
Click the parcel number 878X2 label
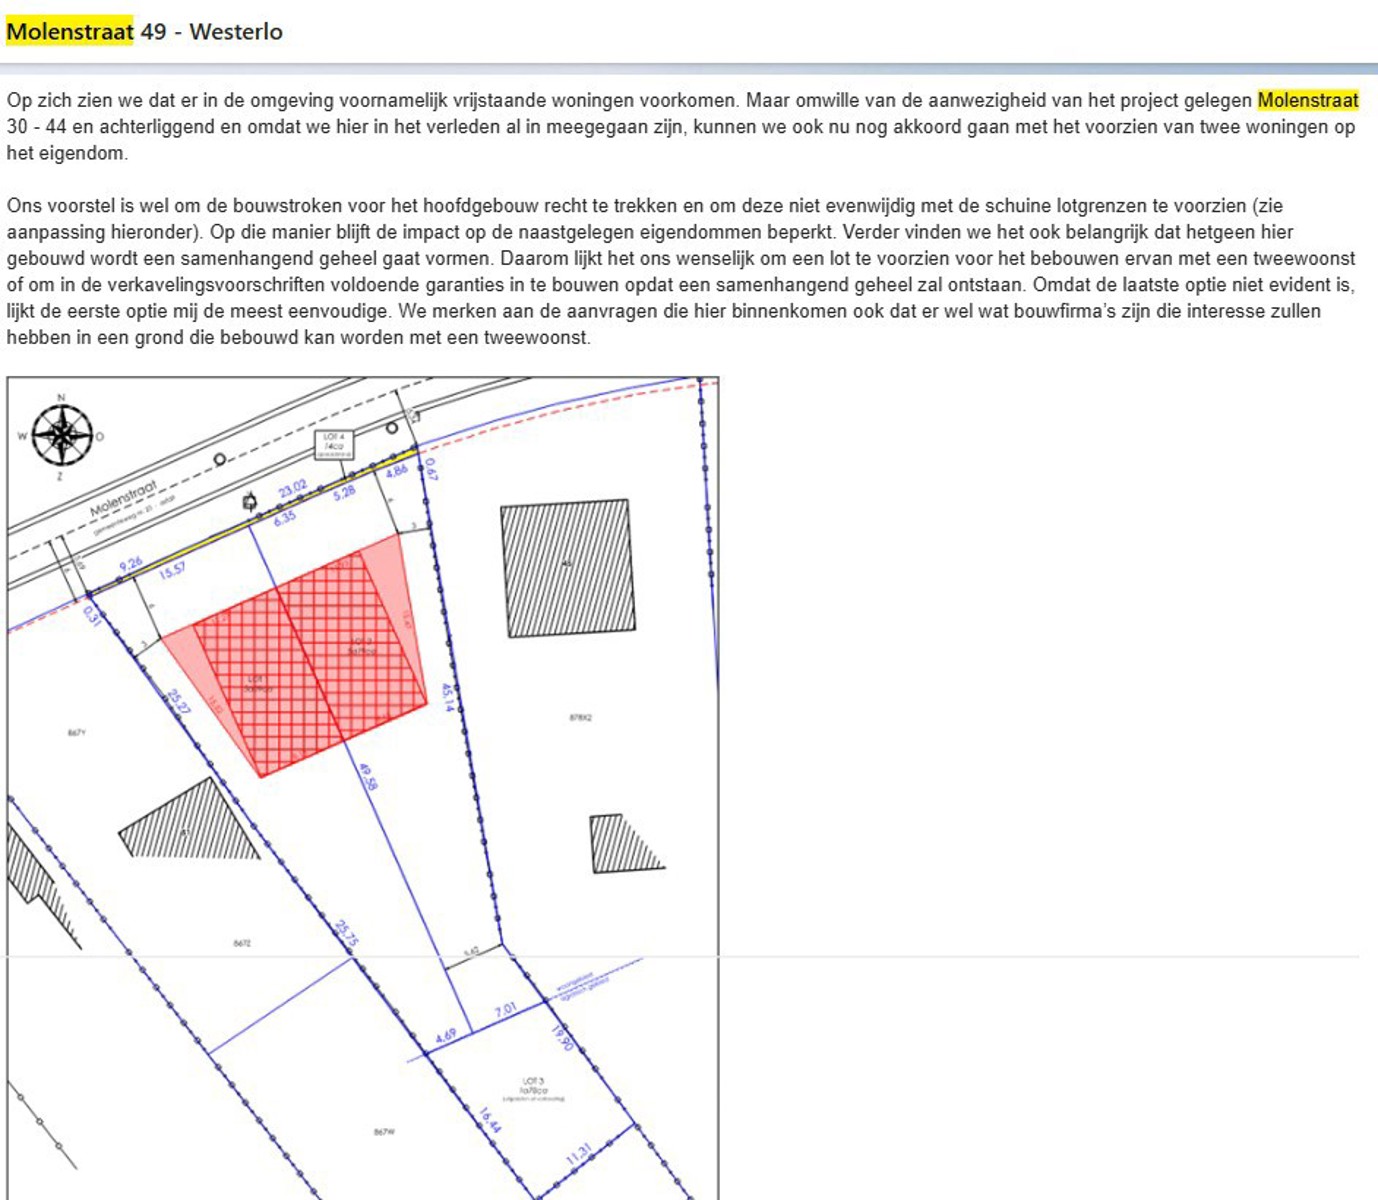tap(580, 718)
